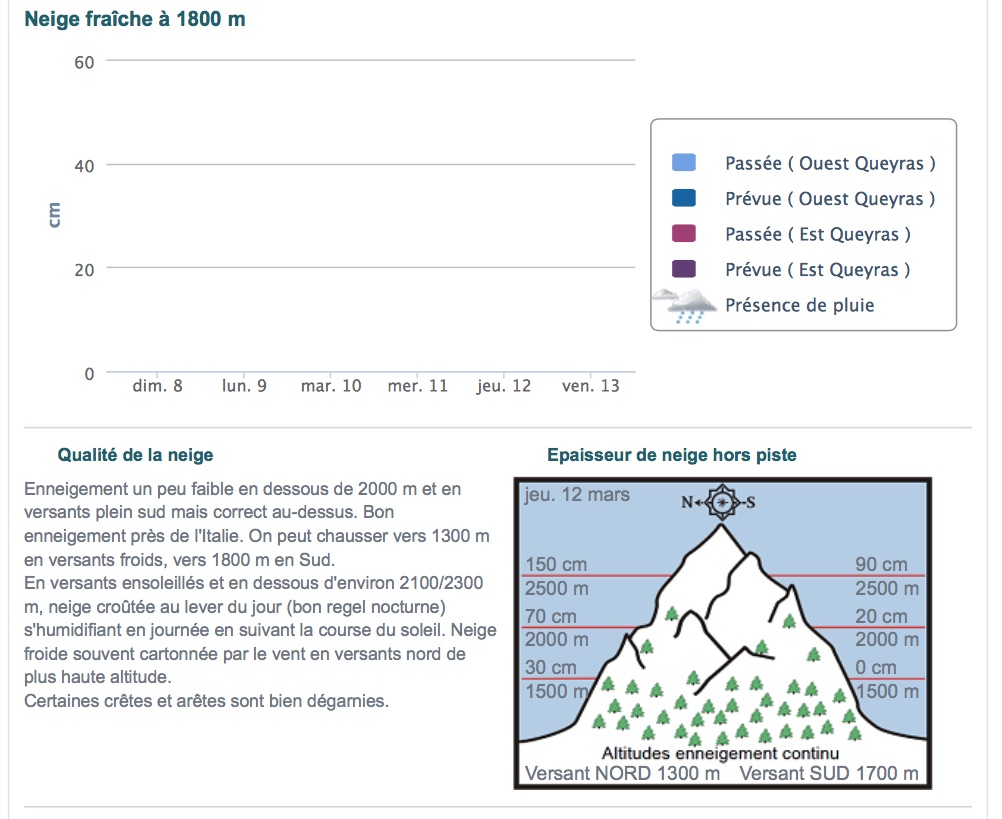
Task: Click 'Certaines crêtes et arêtes sont bien dégarnies.' line
Action: [206, 701]
